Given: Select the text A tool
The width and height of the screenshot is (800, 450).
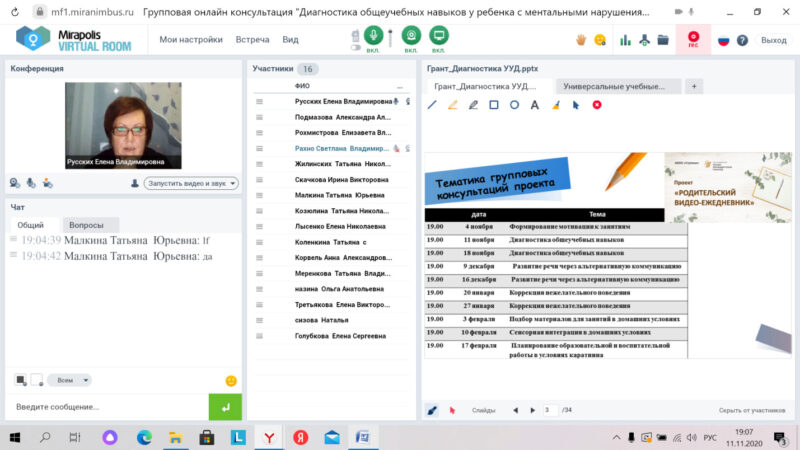Looking at the screenshot, I should click(535, 105).
